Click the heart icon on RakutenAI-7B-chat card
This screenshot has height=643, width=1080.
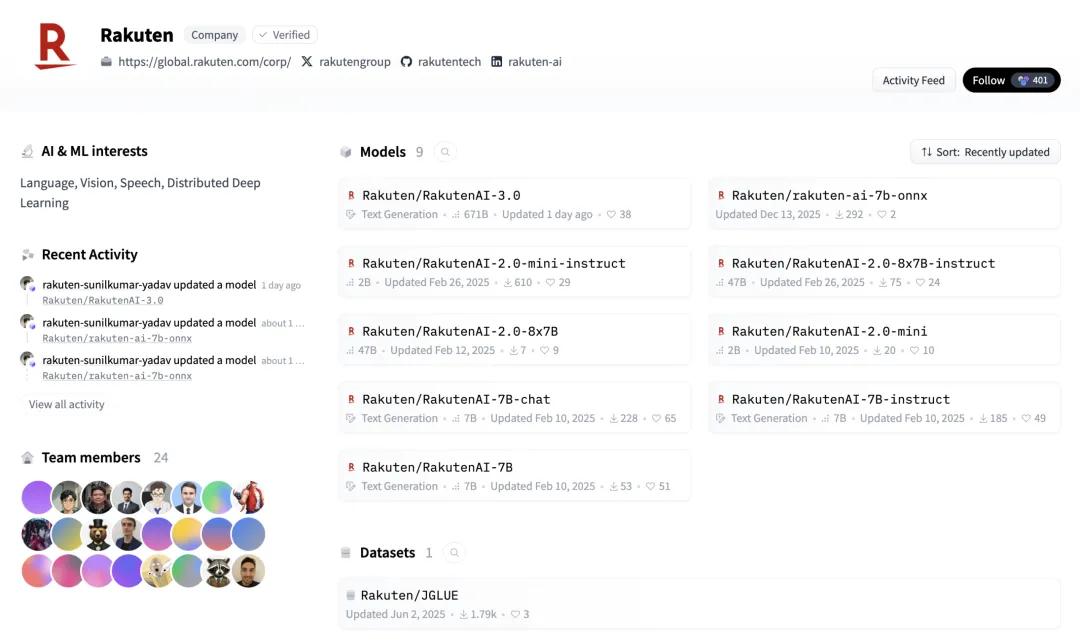tap(656, 419)
